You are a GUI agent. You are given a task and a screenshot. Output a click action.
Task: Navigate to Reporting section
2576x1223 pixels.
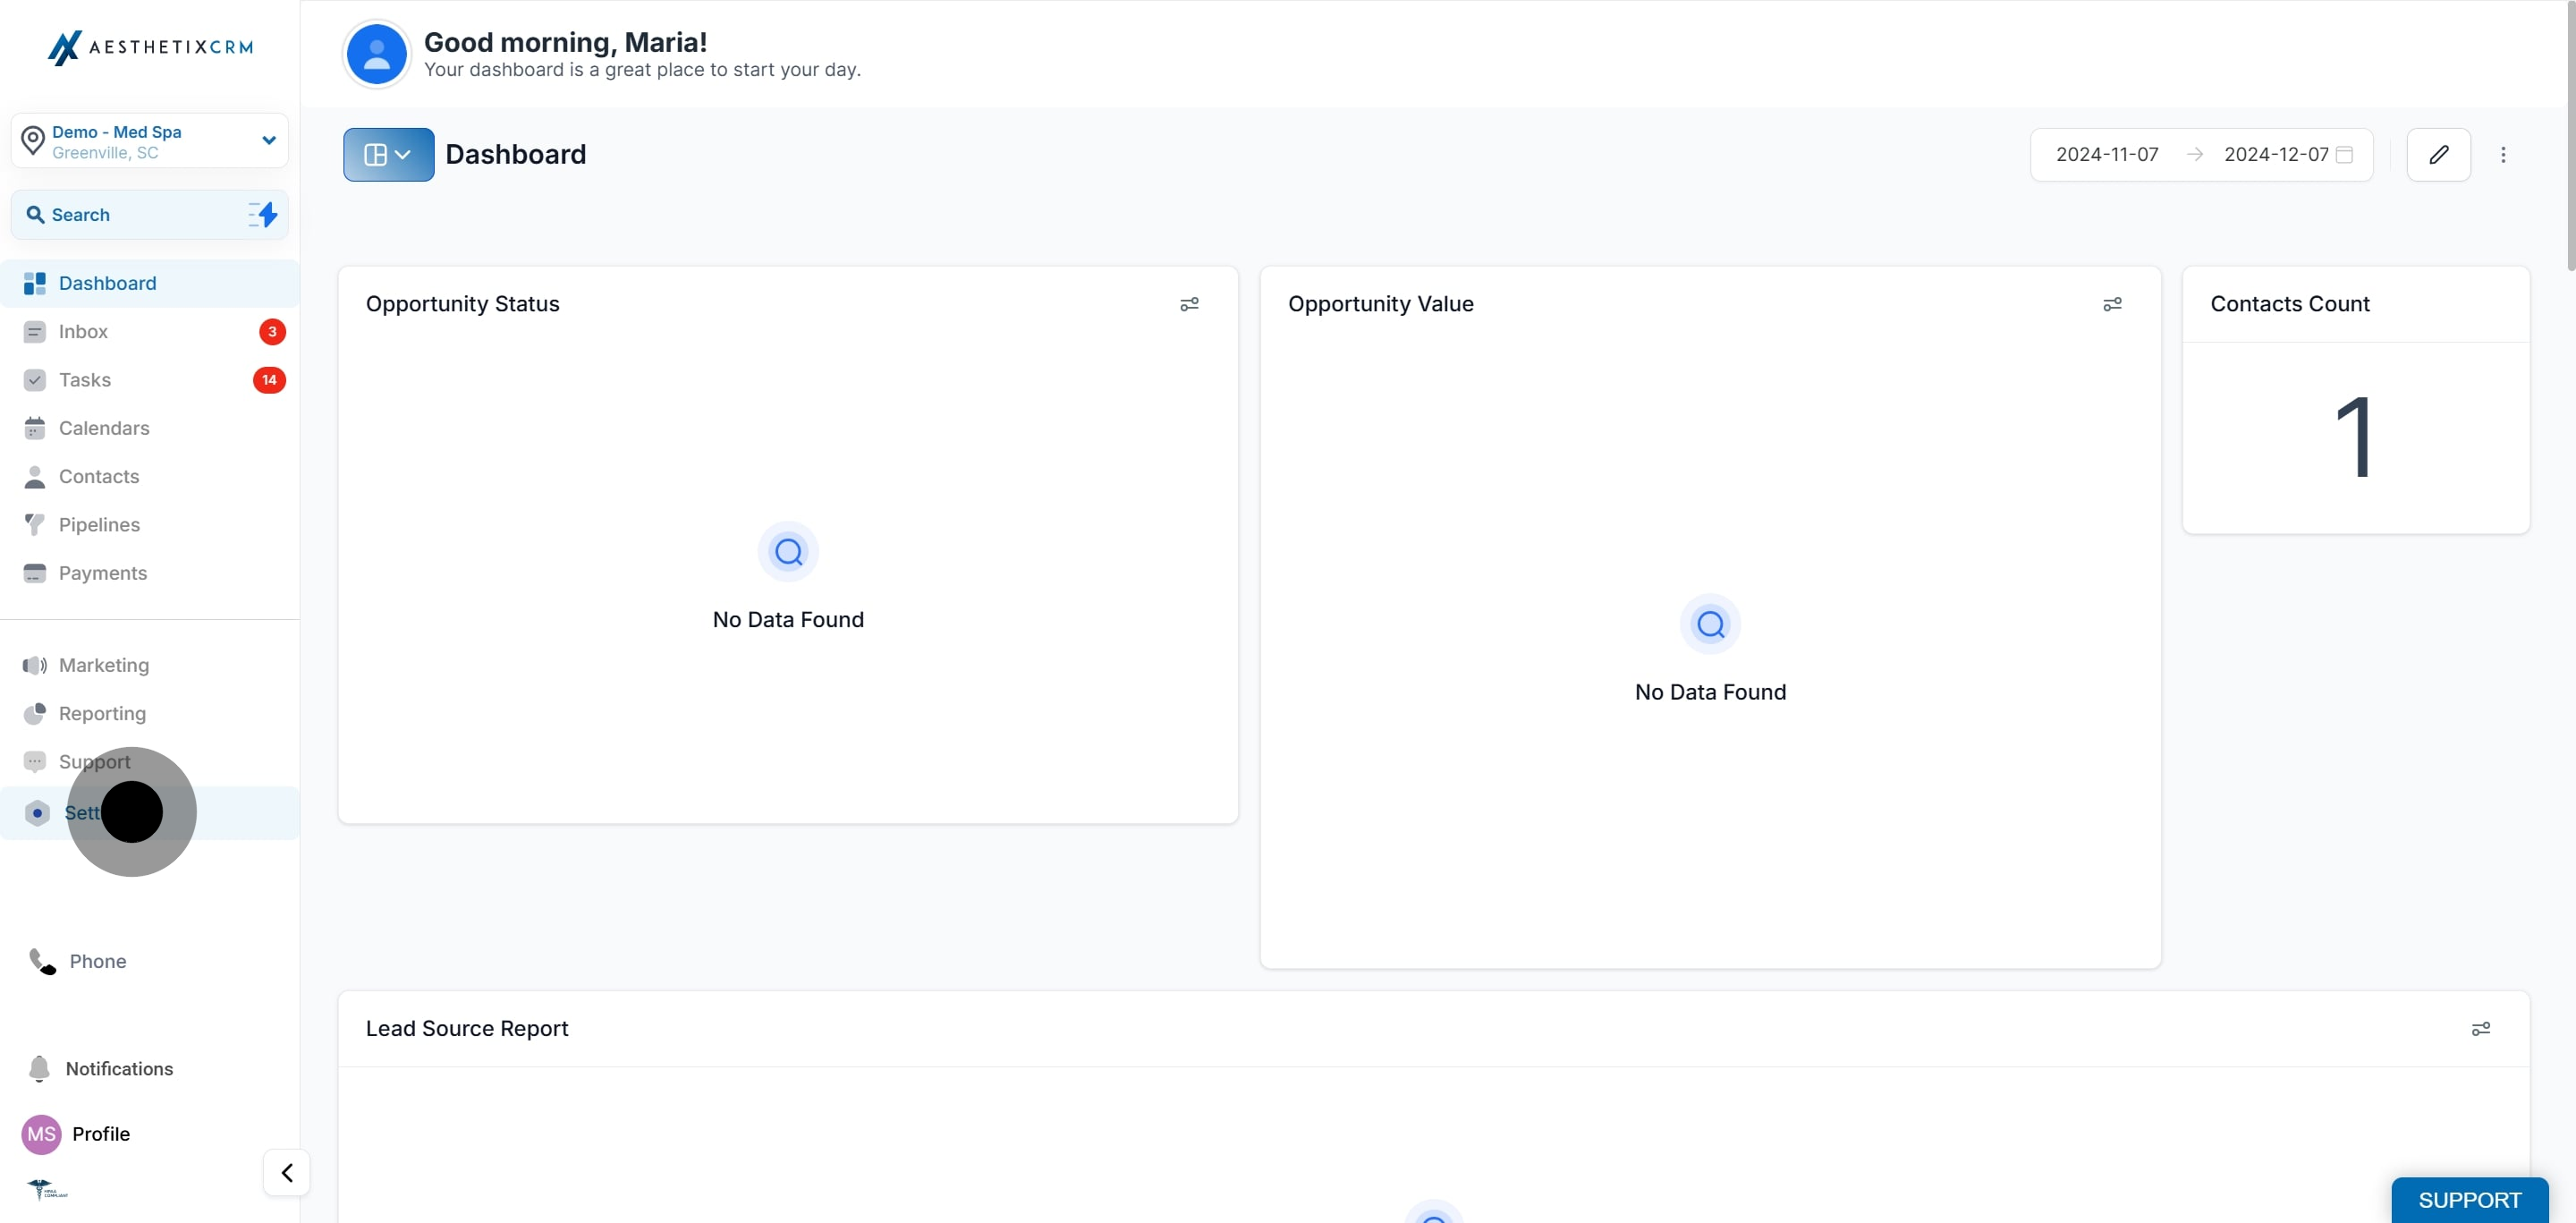coord(102,713)
